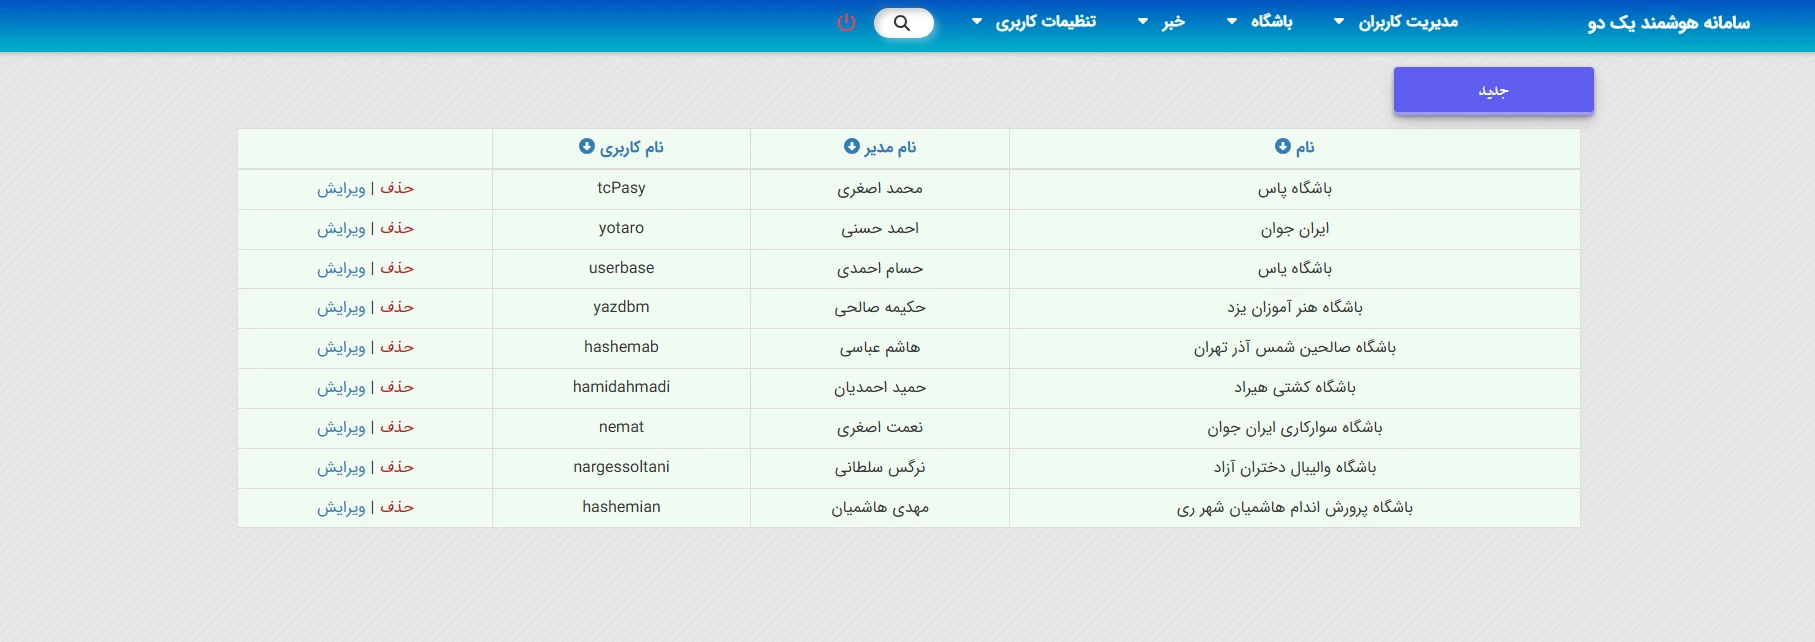Edit the nargessoltani row via ویرایش
Screen dimensions: 1815x642
tap(341, 467)
